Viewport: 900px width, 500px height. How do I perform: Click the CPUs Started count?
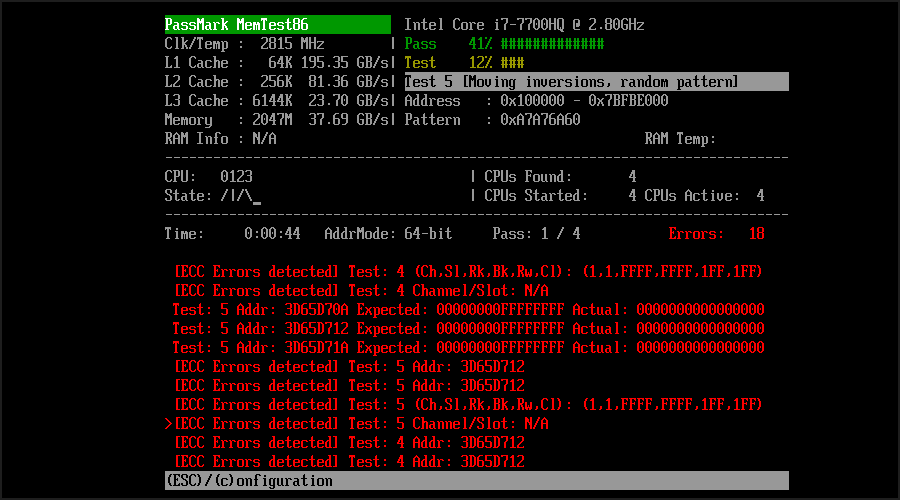pyautogui.click(x=633, y=195)
